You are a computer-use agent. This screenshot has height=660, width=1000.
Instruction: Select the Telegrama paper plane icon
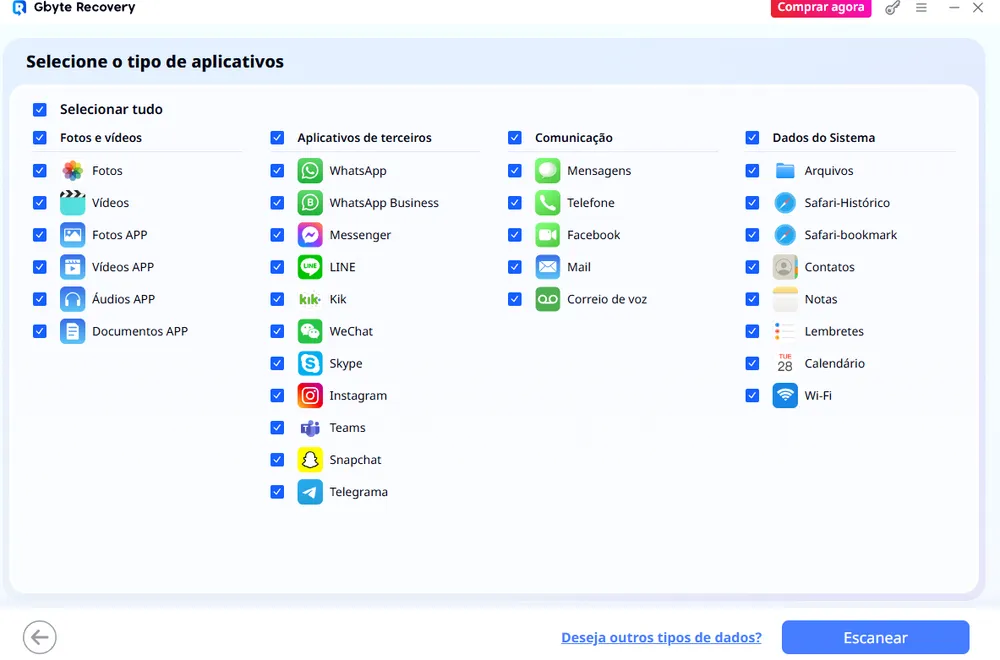[x=310, y=492]
